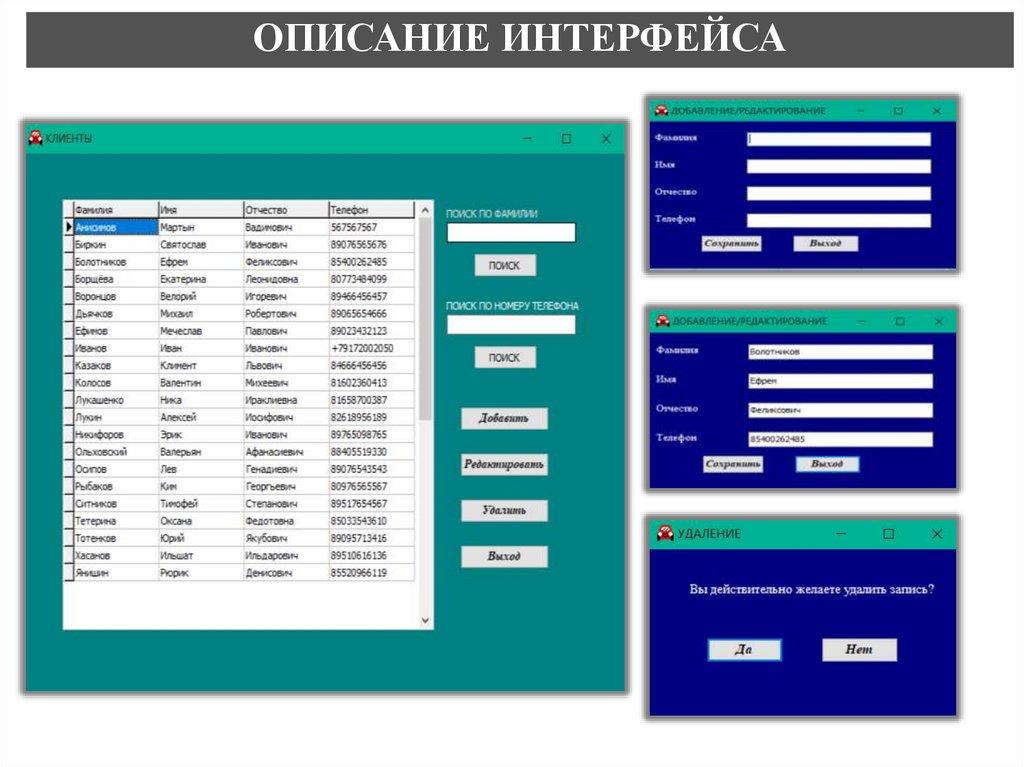Click the ПОИСК ПО ФАМИЛИИ input field
Screen dimensions: 1024x767
click(511, 233)
